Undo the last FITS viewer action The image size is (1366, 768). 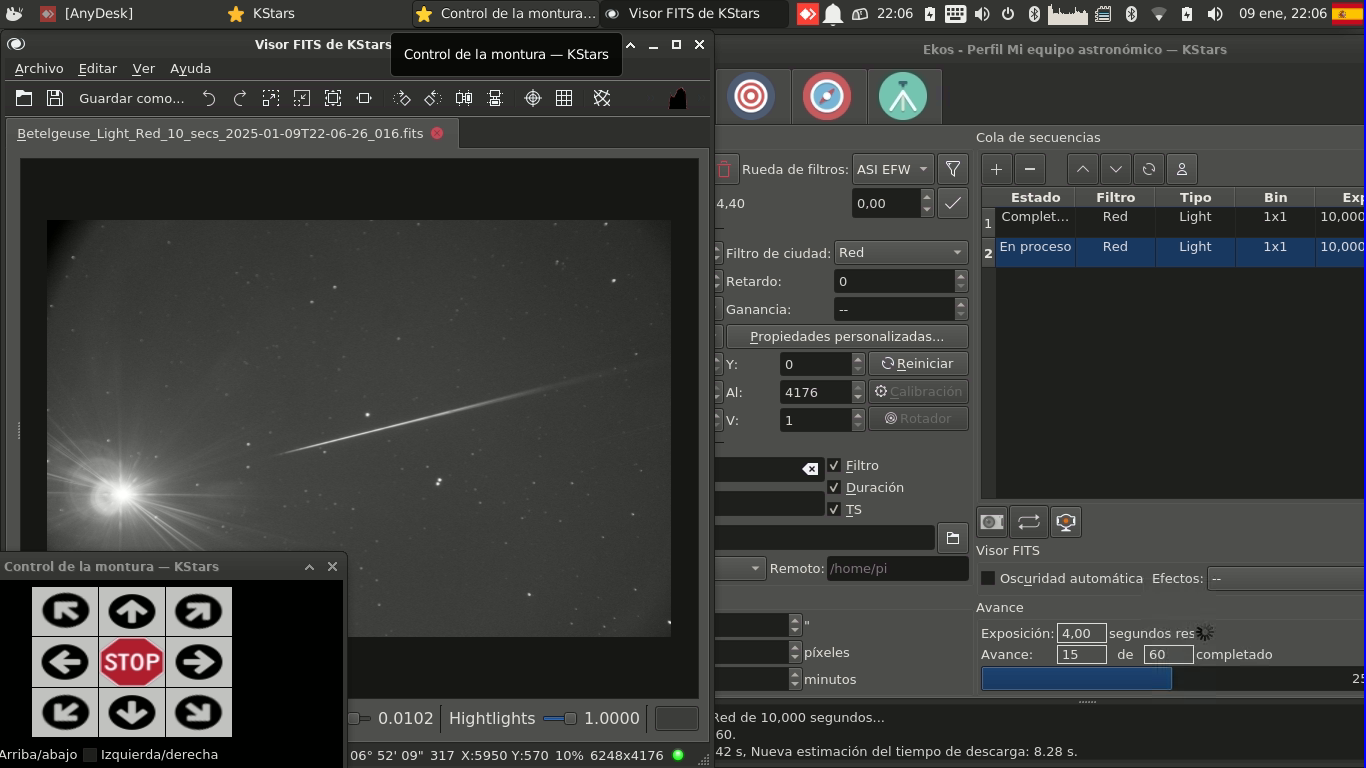point(208,98)
